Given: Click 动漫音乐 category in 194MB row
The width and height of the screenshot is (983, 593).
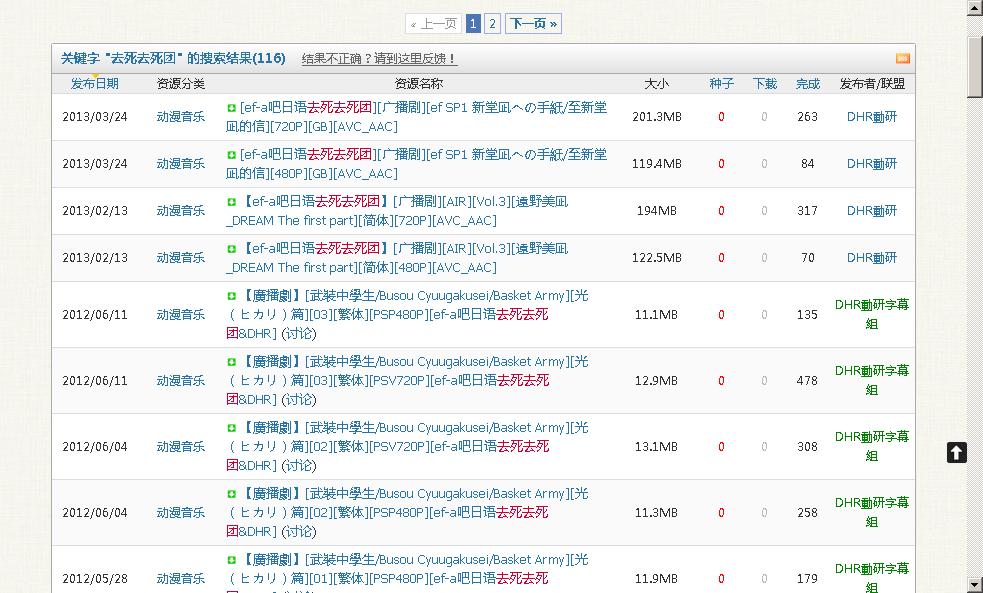Looking at the screenshot, I should coord(181,211).
